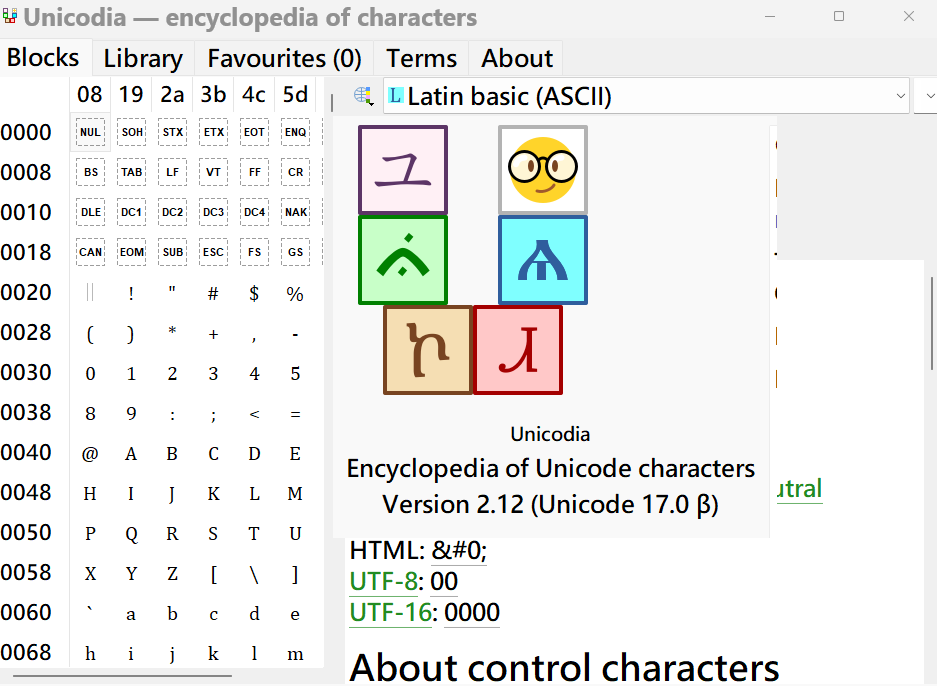Screen dimensions: 937x686
Task: Select the backslash character cell
Action: tap(254, 572)
